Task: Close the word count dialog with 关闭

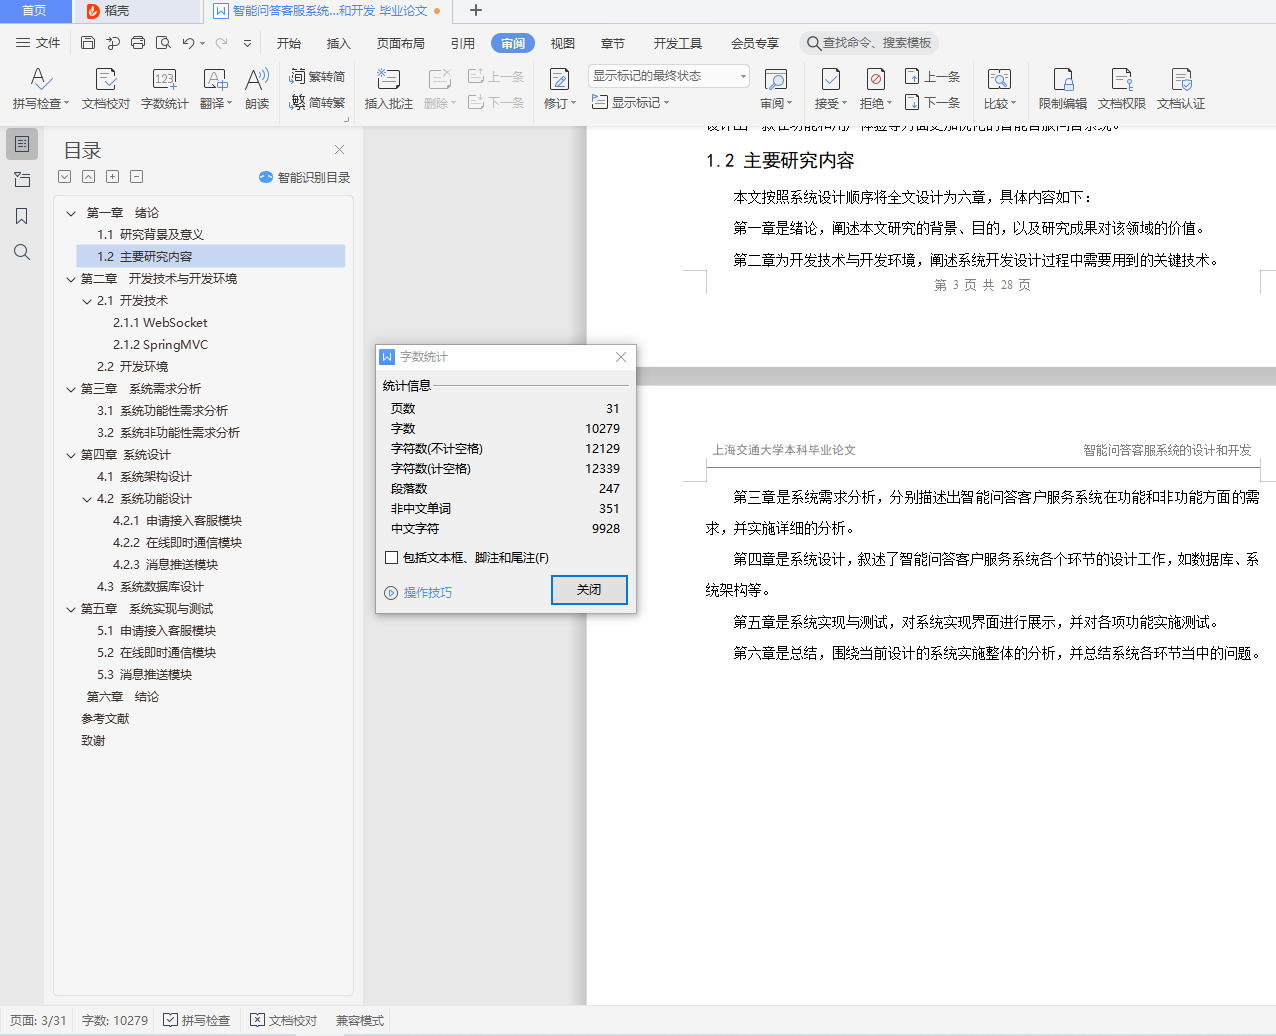Action: [x=589, y=590]
